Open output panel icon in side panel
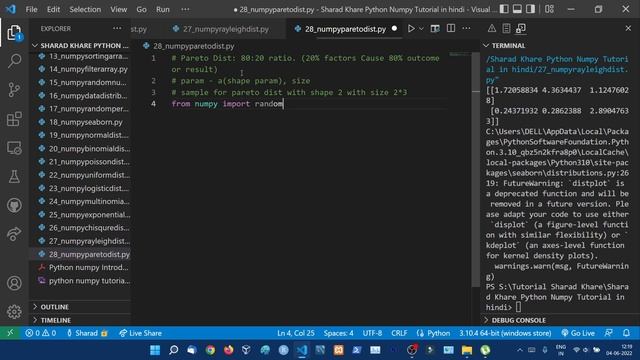The image size is (640, 360). coord(506,29)
